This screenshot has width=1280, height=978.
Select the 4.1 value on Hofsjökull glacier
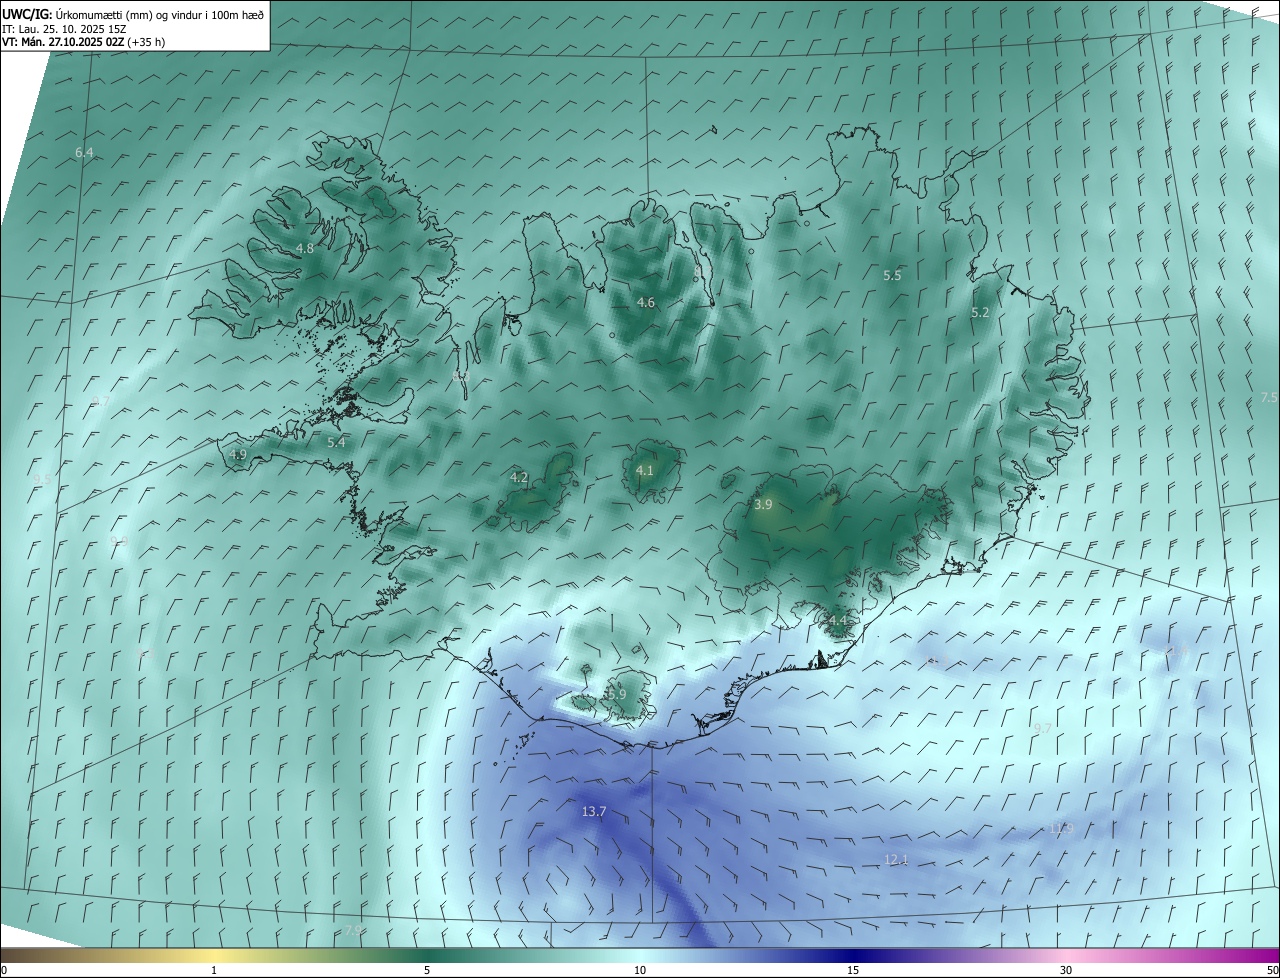(x=645, y=471)
